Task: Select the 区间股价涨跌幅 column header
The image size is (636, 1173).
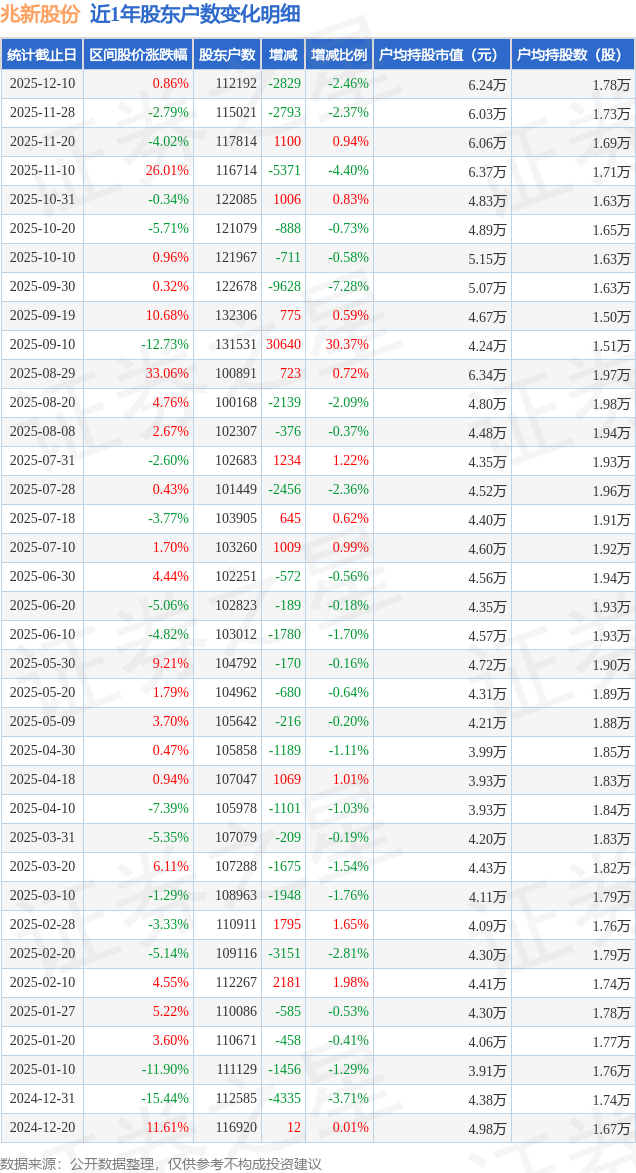Action: (x=137, y=55)
